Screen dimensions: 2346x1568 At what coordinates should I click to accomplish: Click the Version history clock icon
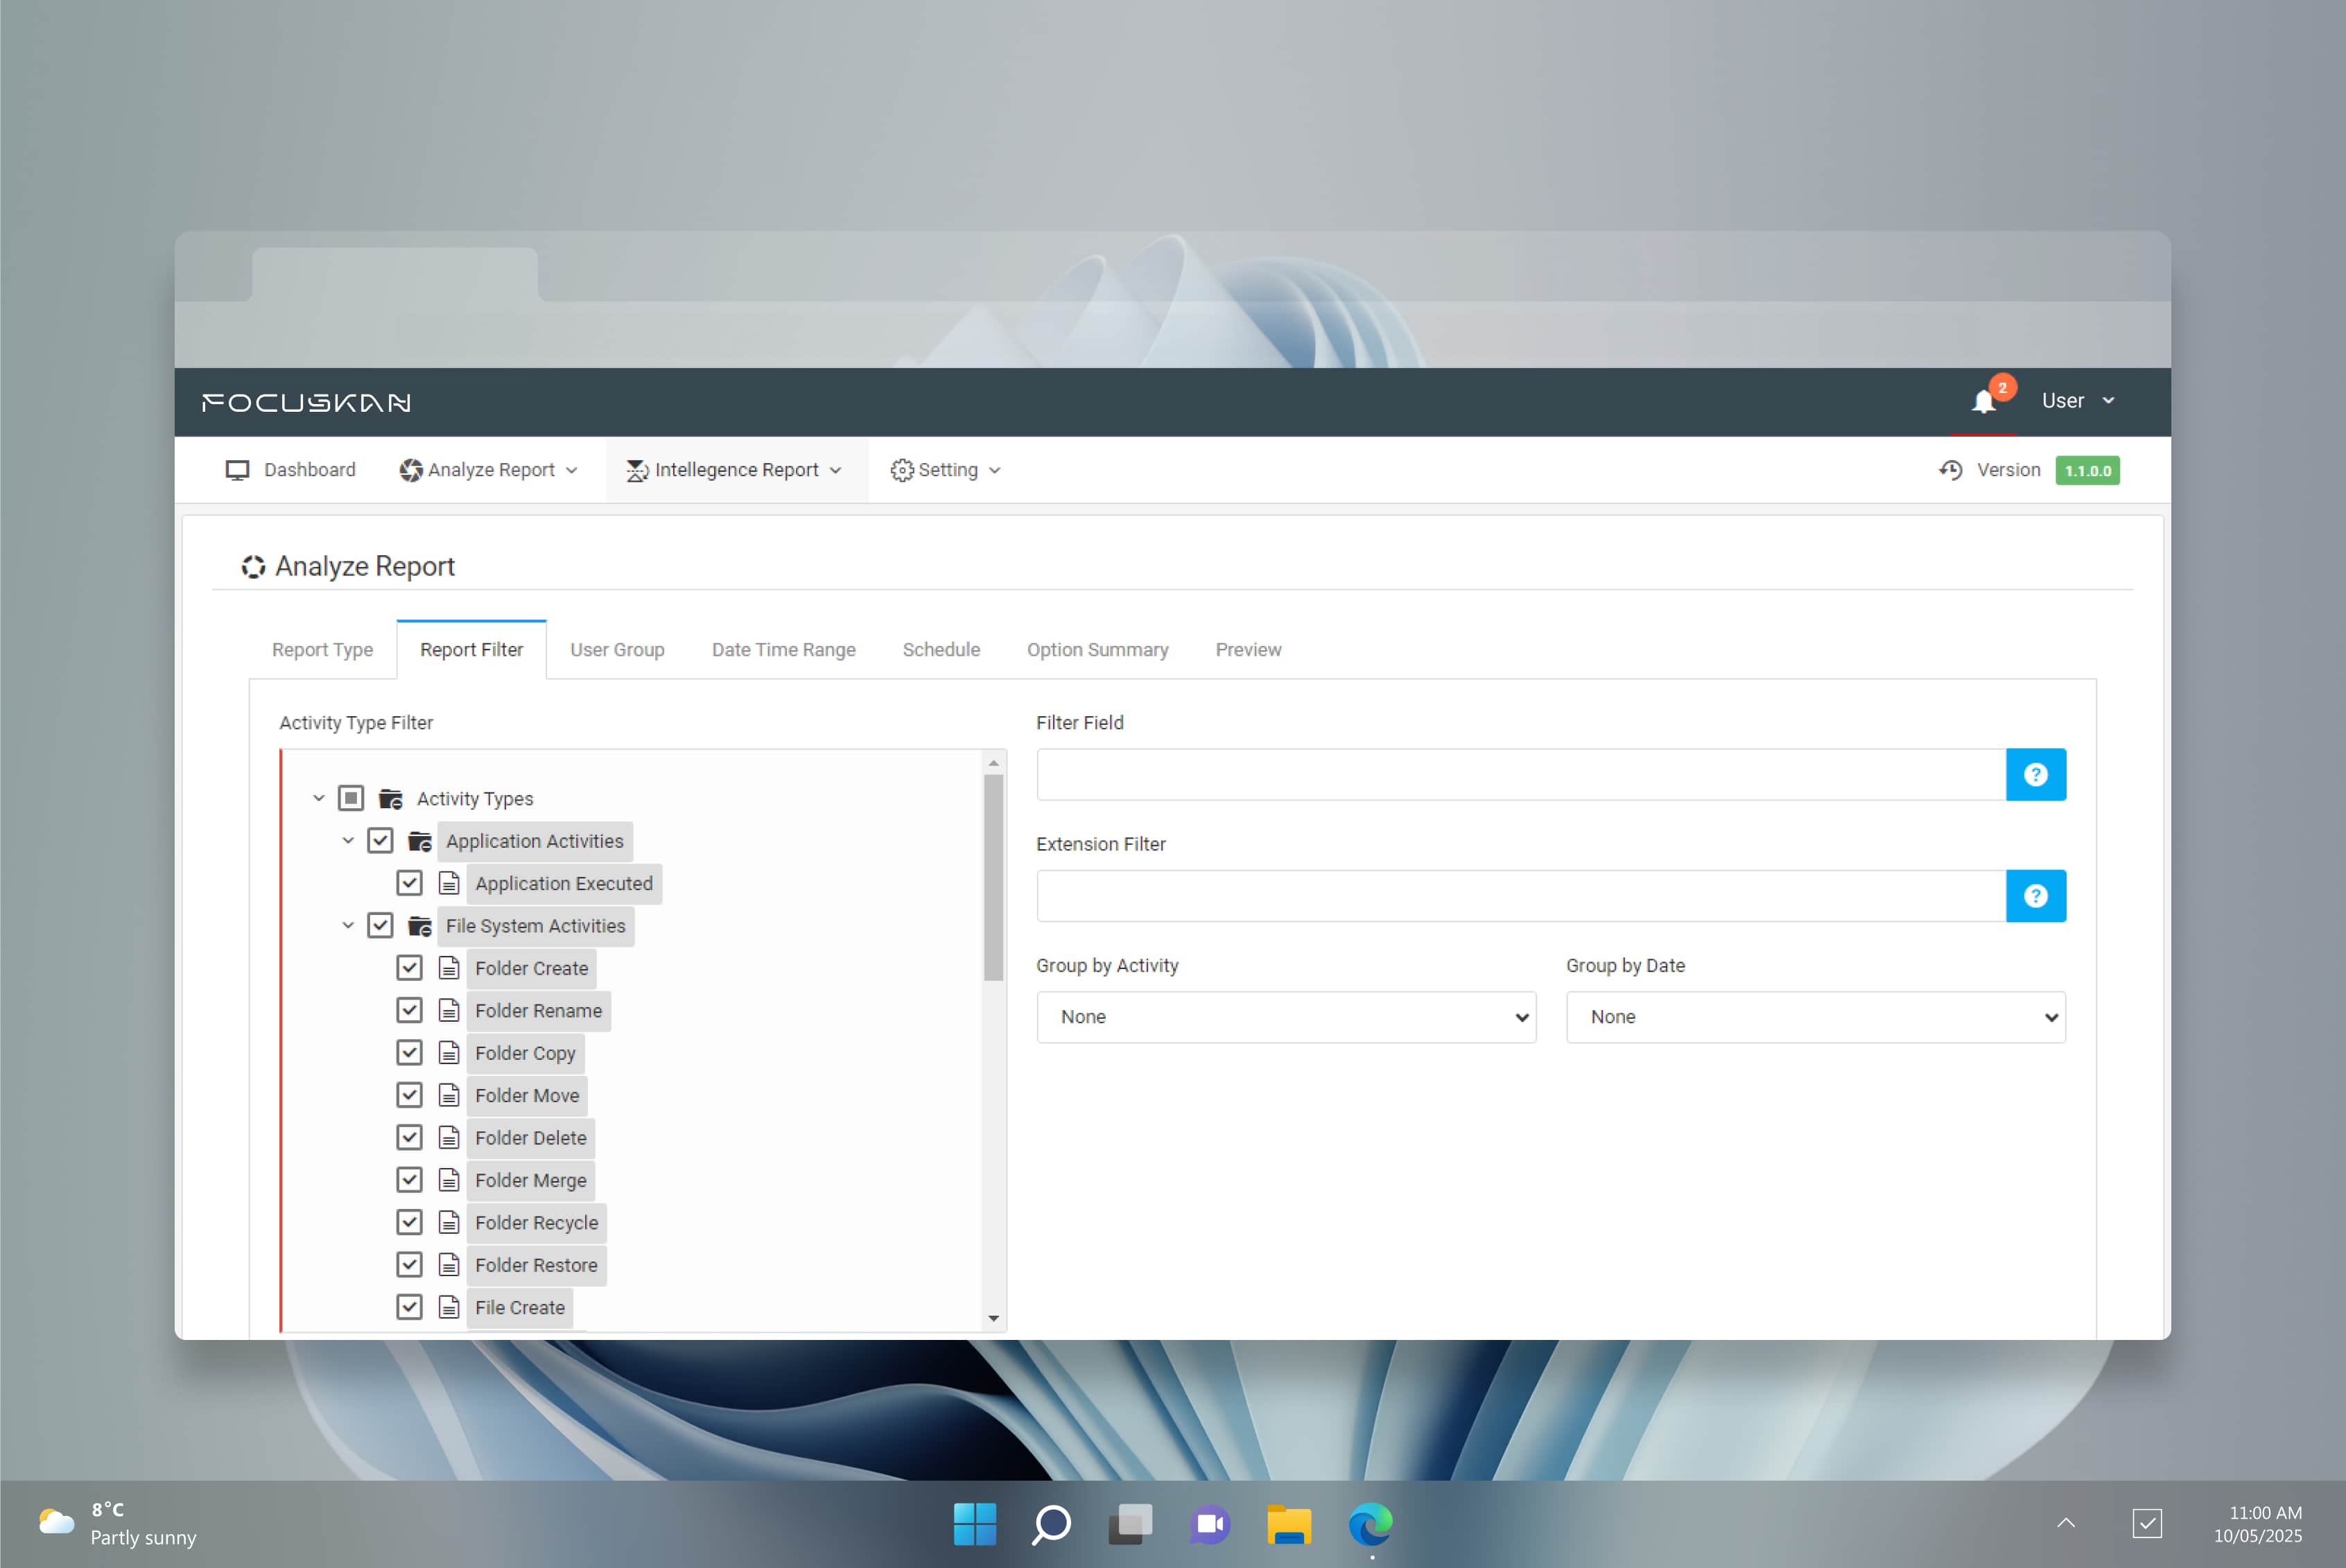click(x=1951, y=470)
